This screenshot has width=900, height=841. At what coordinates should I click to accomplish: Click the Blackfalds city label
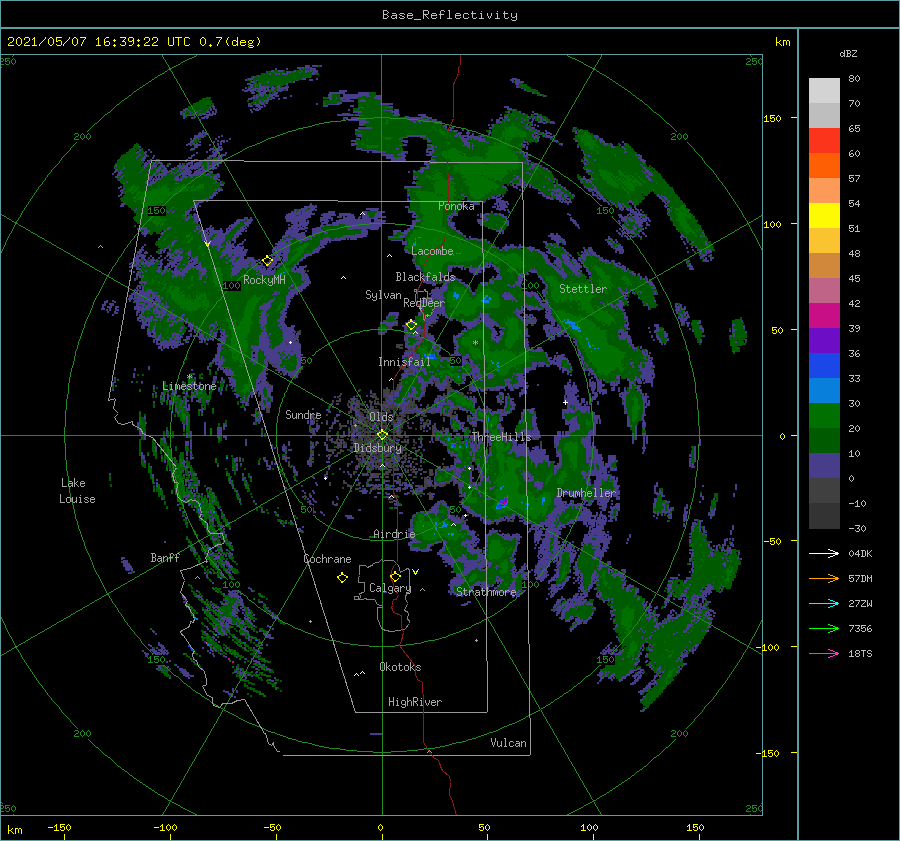(425, 277)
